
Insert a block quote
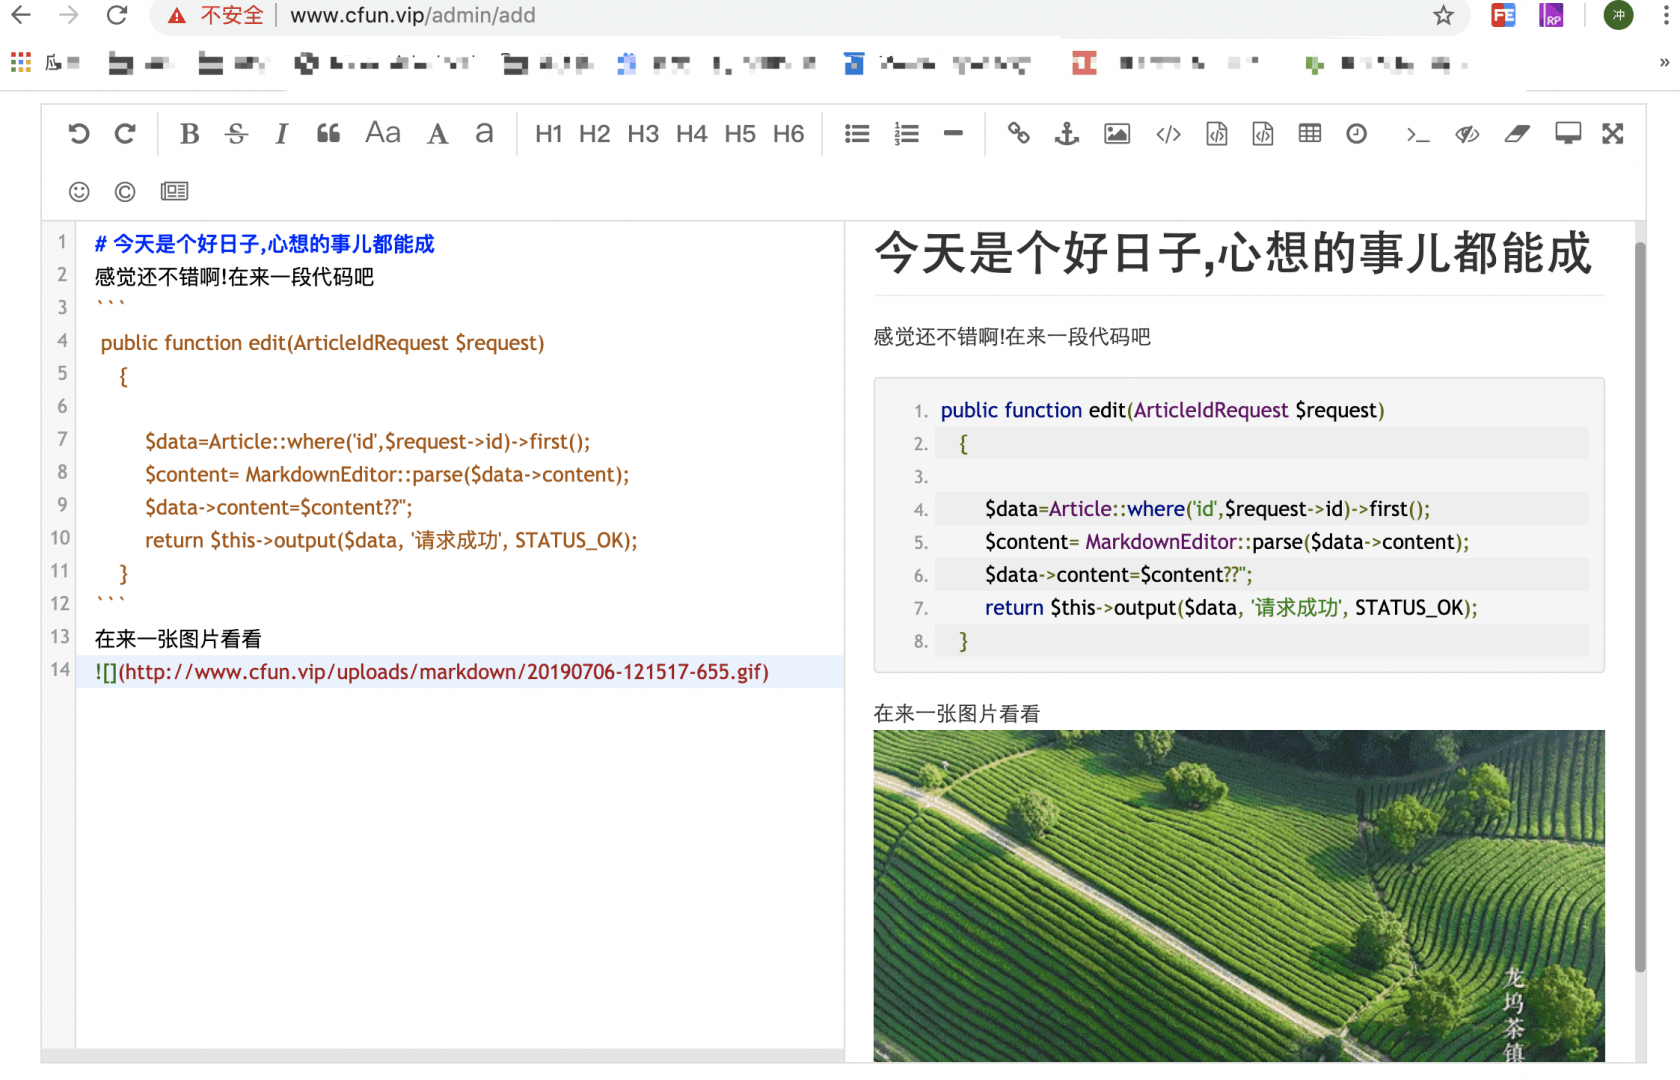[x=329, y=134]
